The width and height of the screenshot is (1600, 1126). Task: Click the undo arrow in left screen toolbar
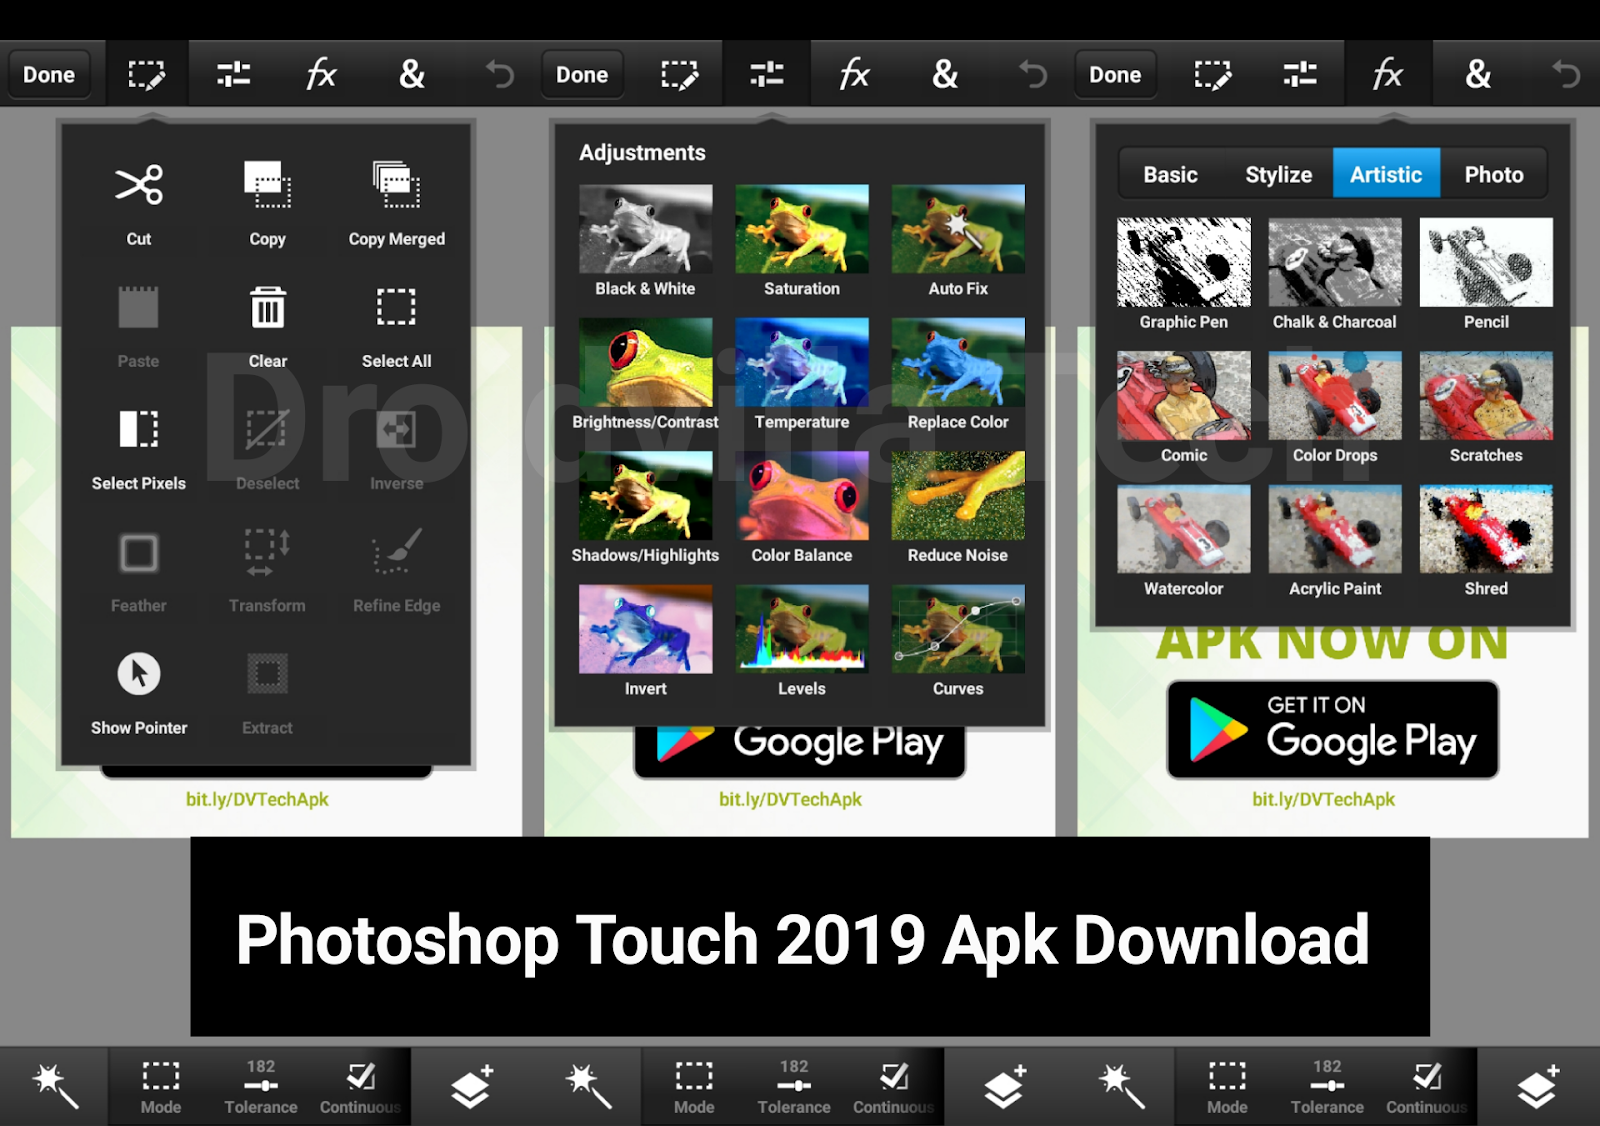(x=500, y=74)
